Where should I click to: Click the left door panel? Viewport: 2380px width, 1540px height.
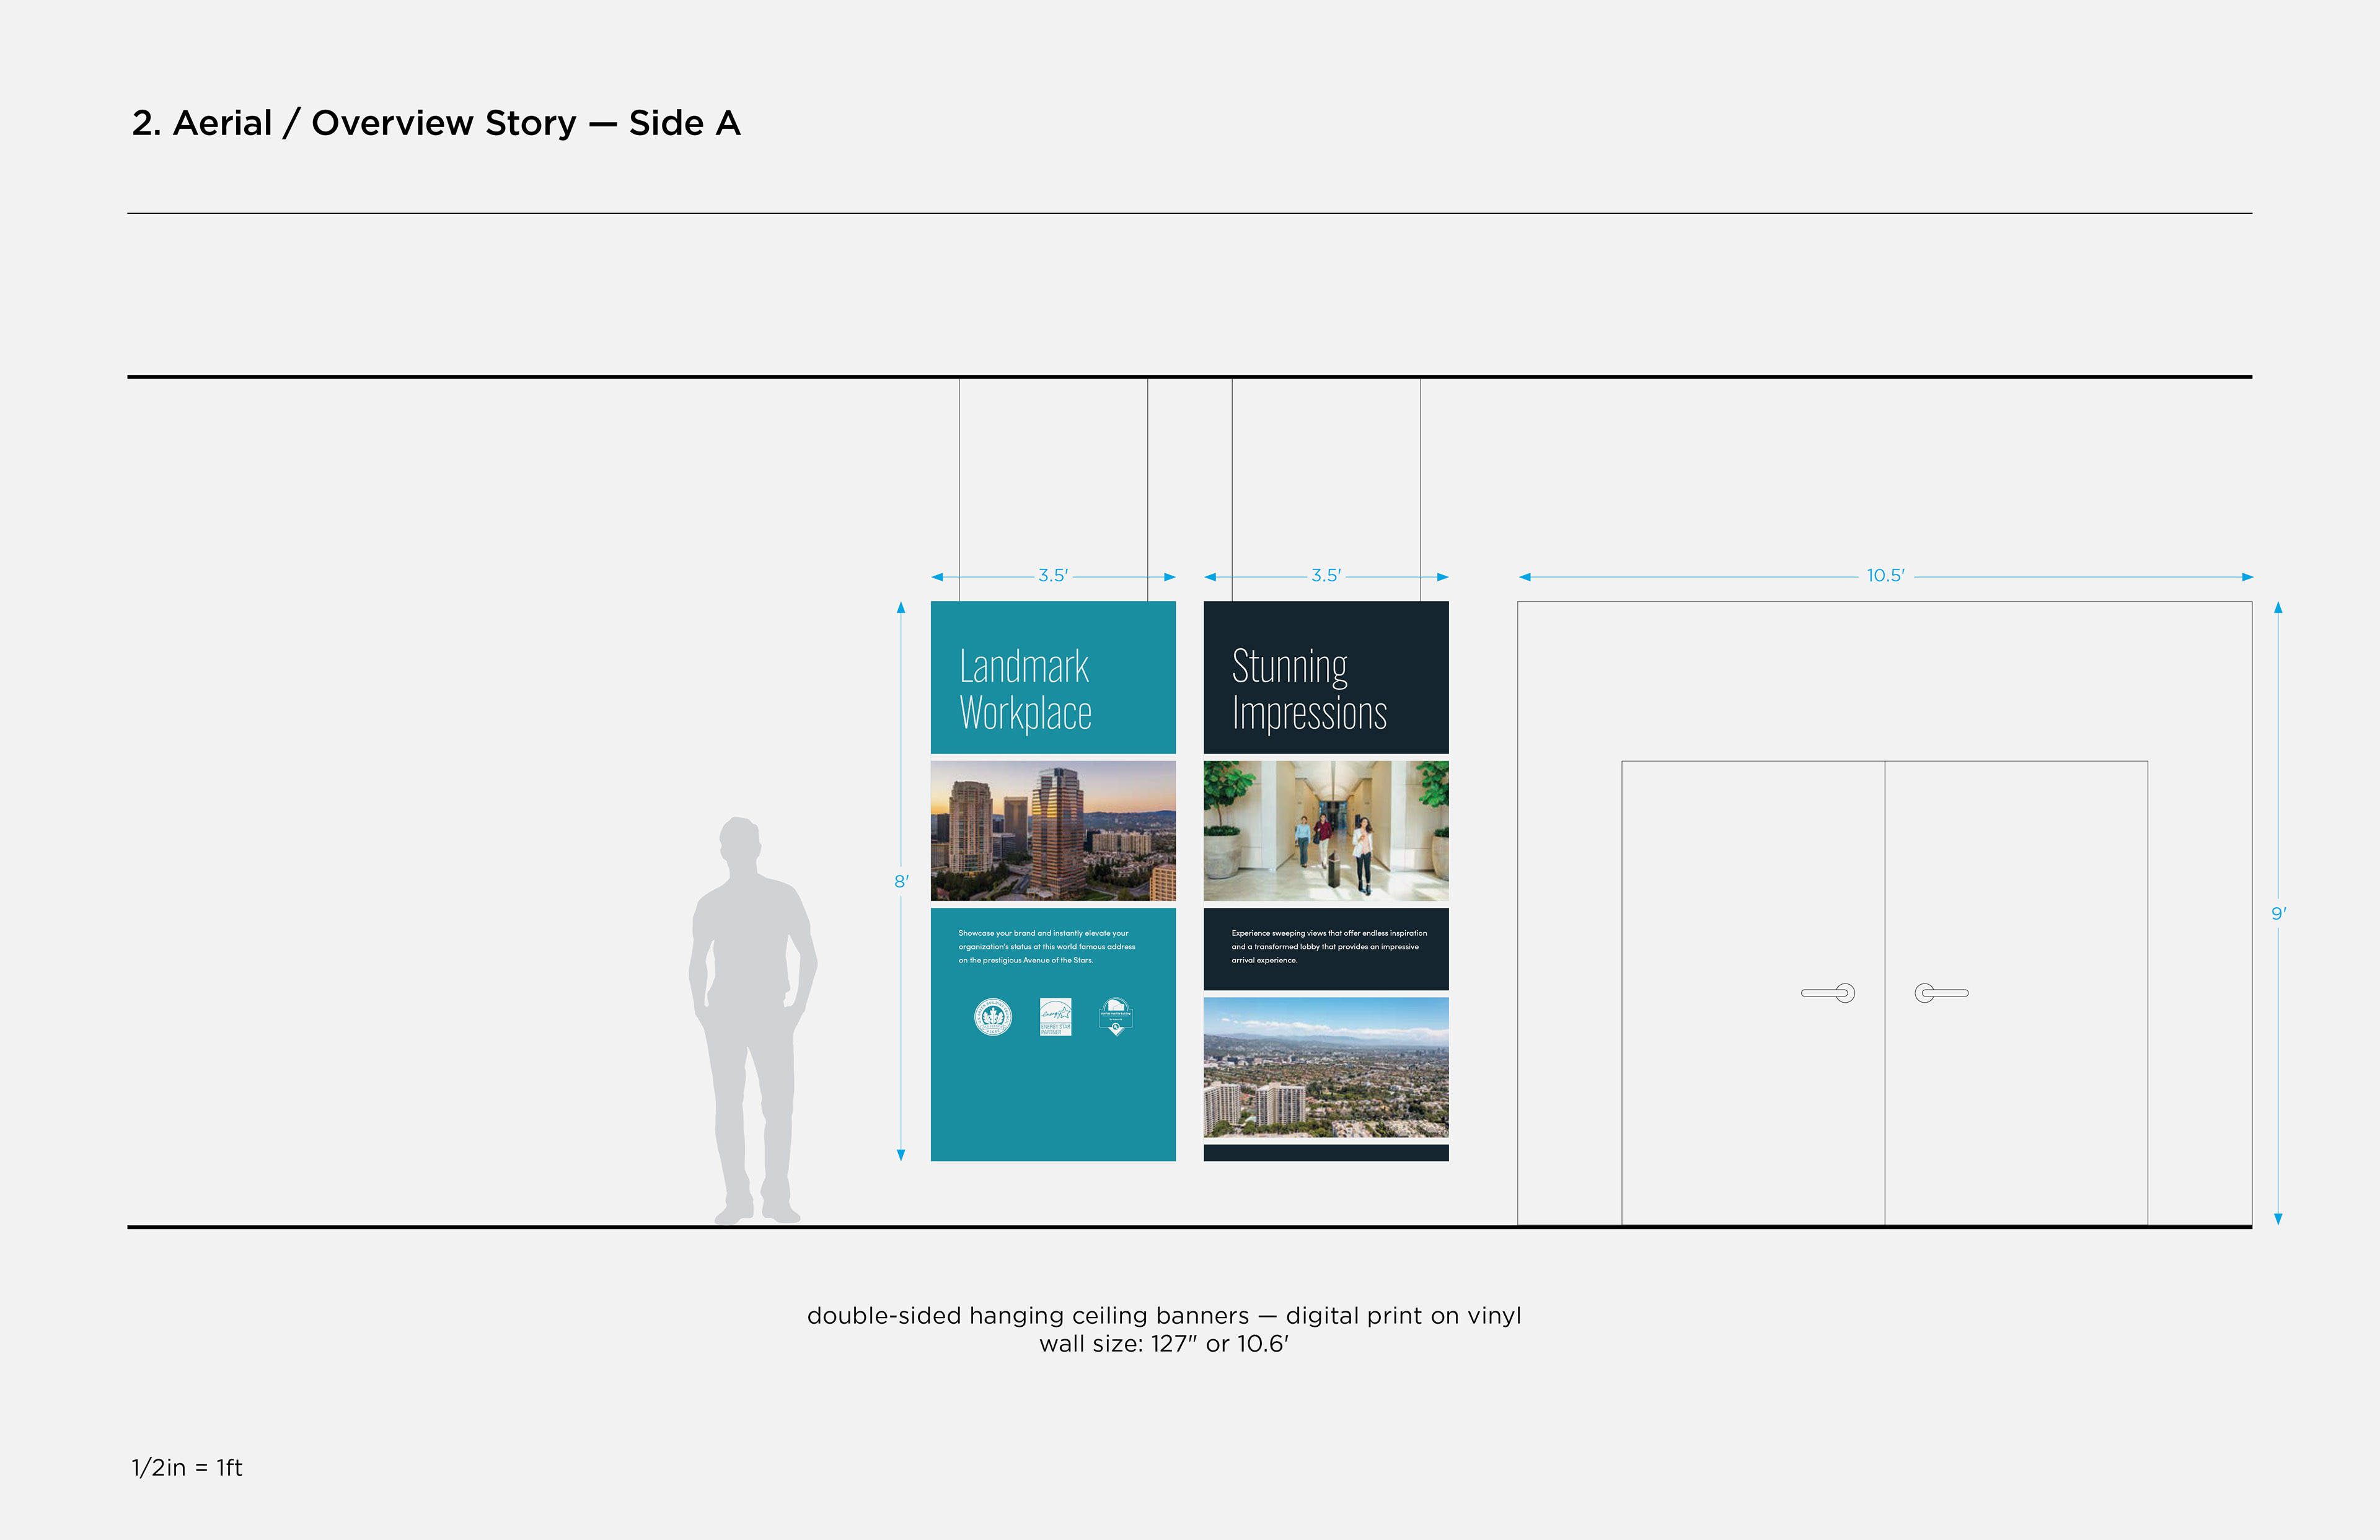pyautogui.click(x=1753, y=993)
